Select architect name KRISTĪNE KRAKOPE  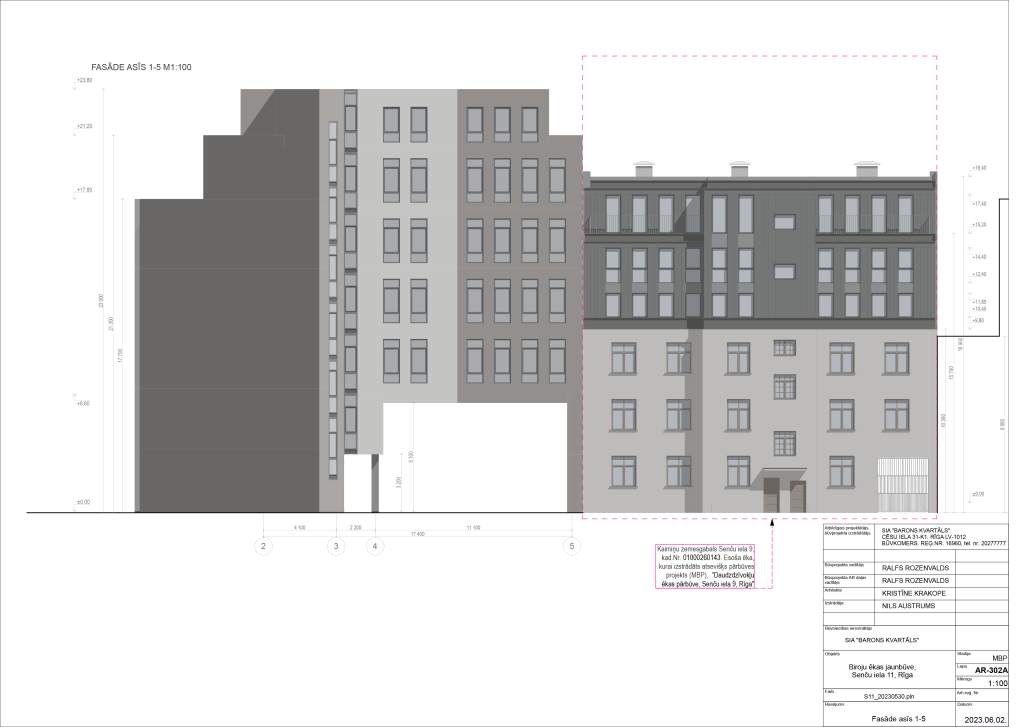click(x=913, y=592)
